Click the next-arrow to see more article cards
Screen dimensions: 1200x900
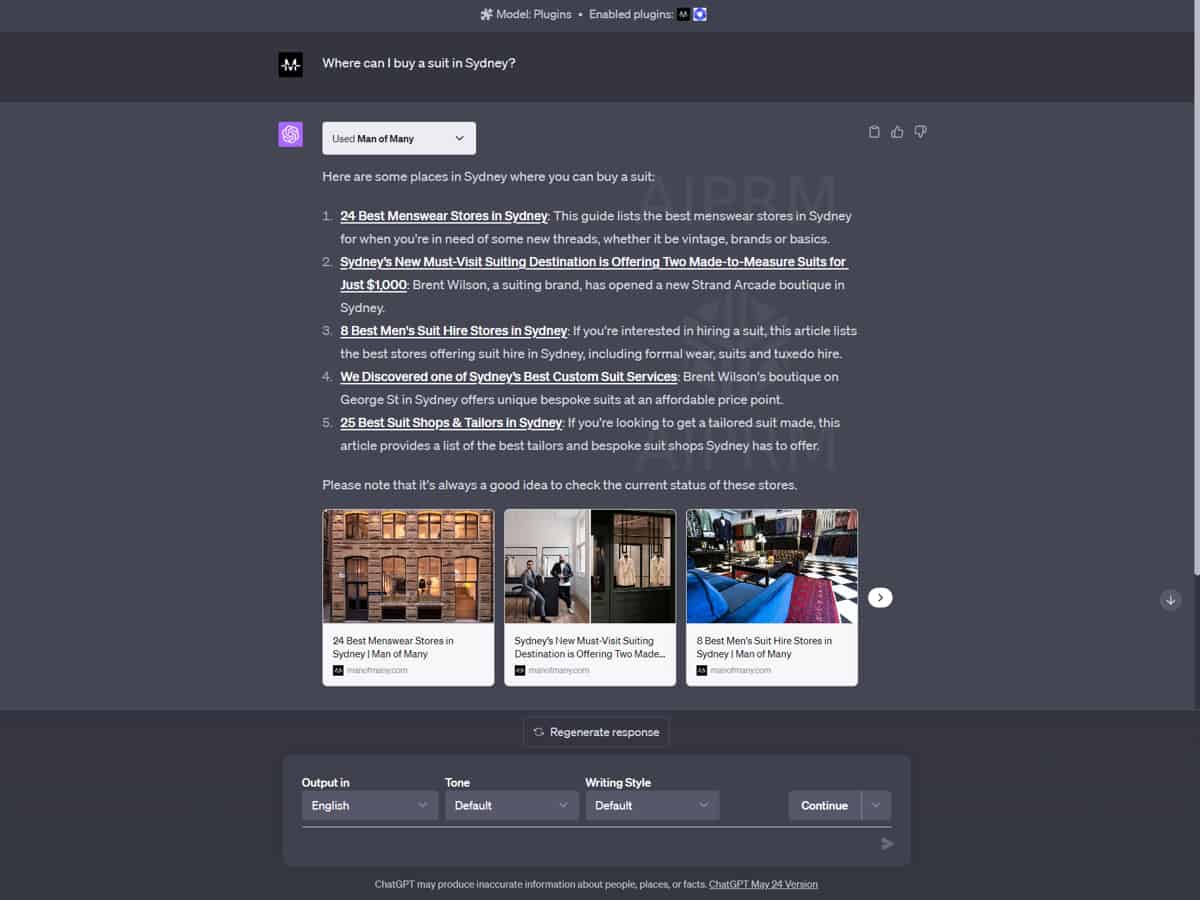(880, 597)
